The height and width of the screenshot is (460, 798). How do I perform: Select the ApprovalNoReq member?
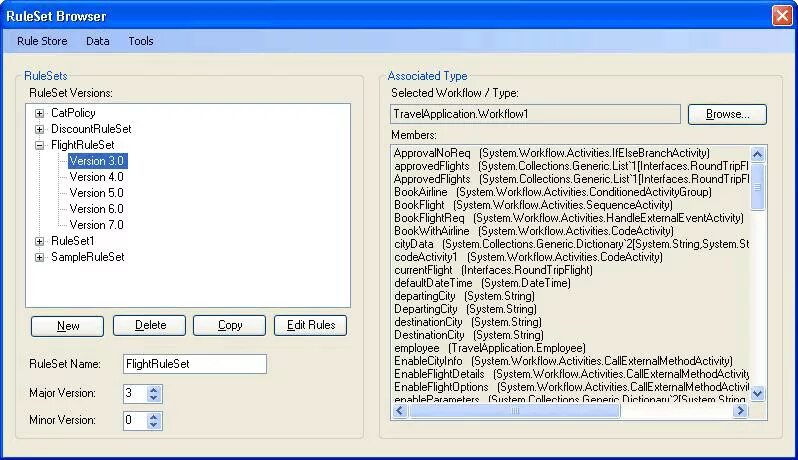point(552,153)
